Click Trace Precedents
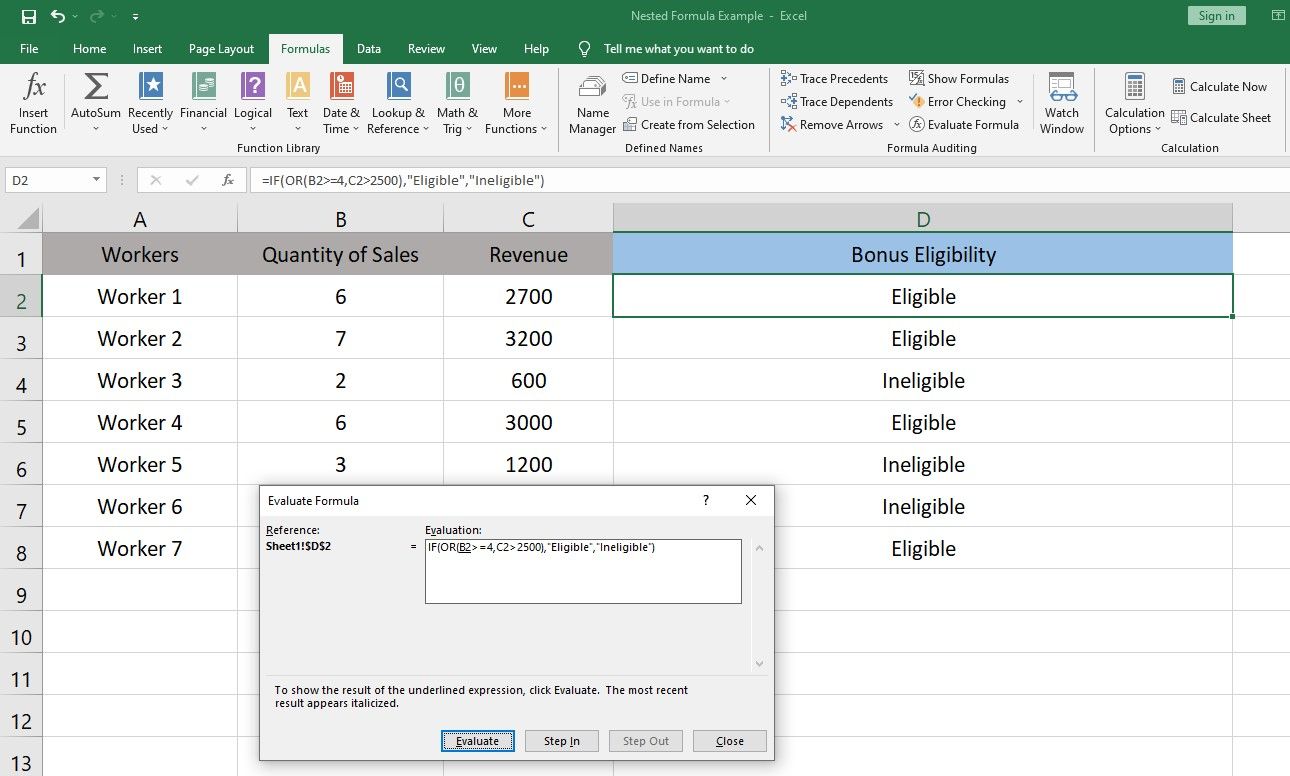This screenshot has width=1290, height=776. point(835,78)
